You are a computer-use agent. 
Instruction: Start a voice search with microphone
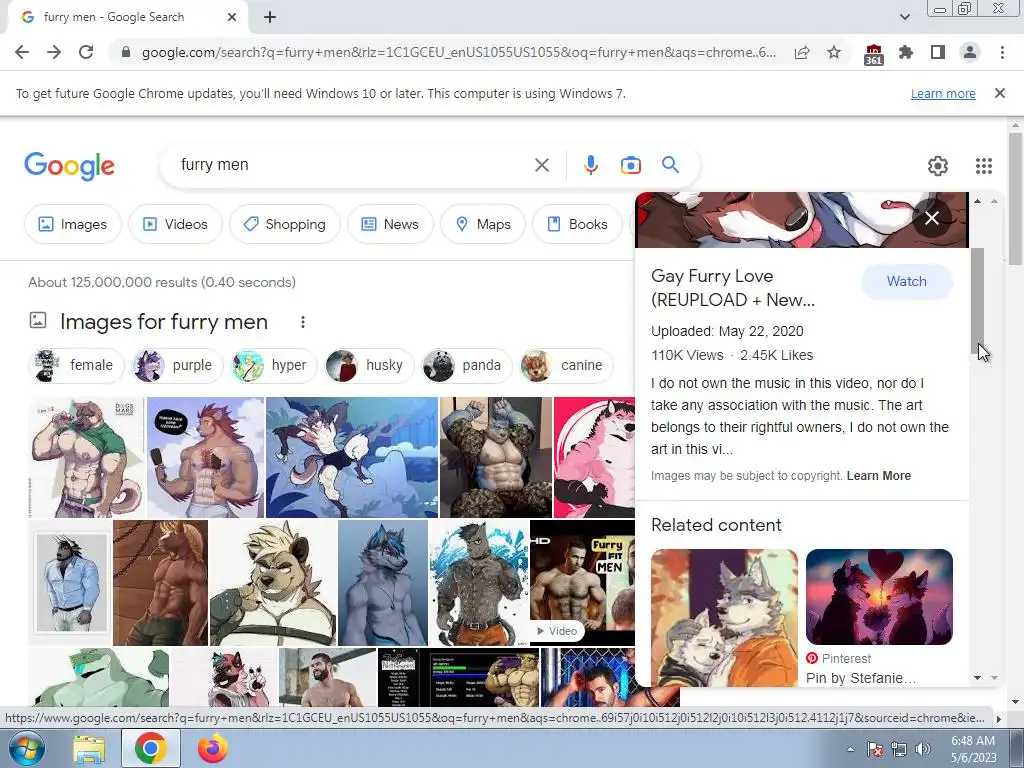point(591,165)
